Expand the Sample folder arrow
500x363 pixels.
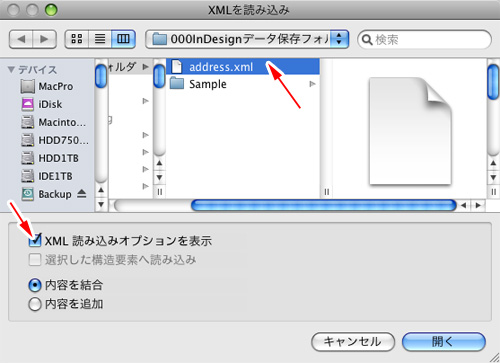click(x=312, y=84)
